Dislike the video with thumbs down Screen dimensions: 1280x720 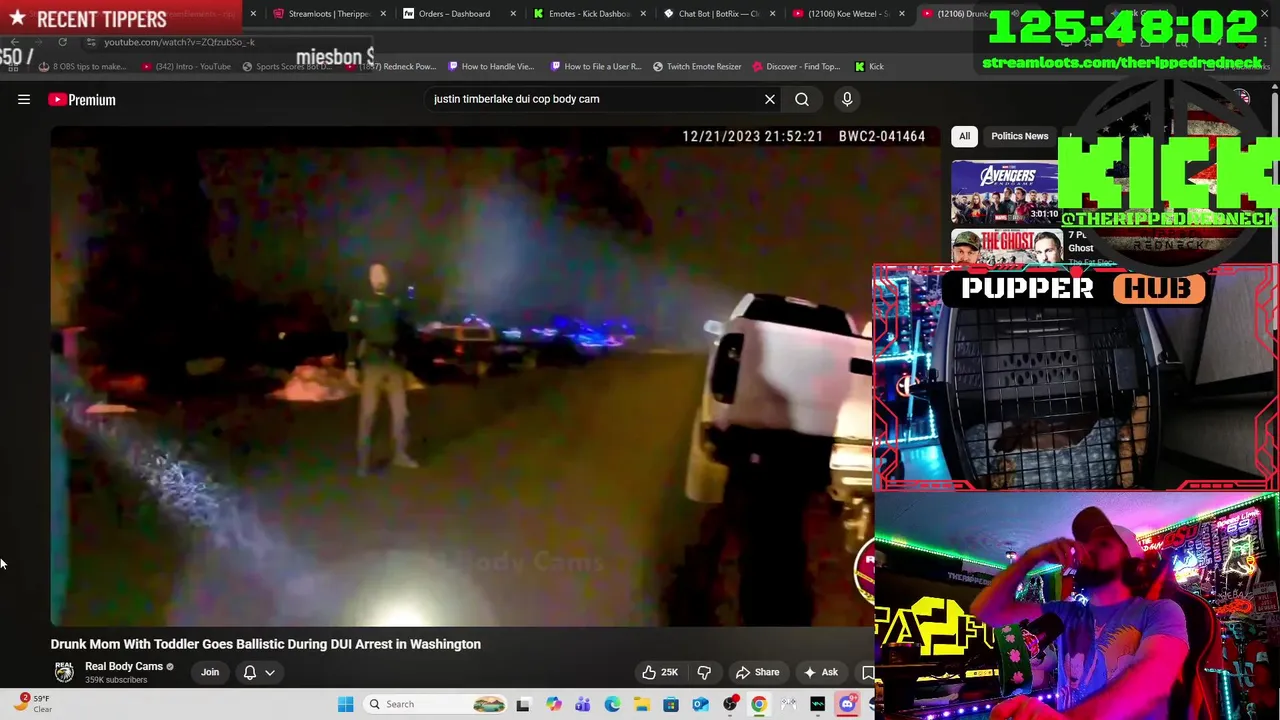coord(704,672)
